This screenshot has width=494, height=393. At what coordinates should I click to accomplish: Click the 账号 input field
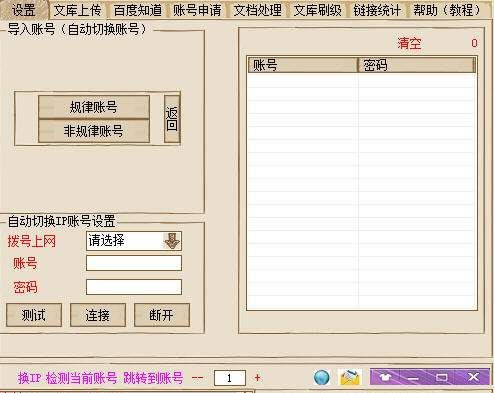(x=134, y=263)
